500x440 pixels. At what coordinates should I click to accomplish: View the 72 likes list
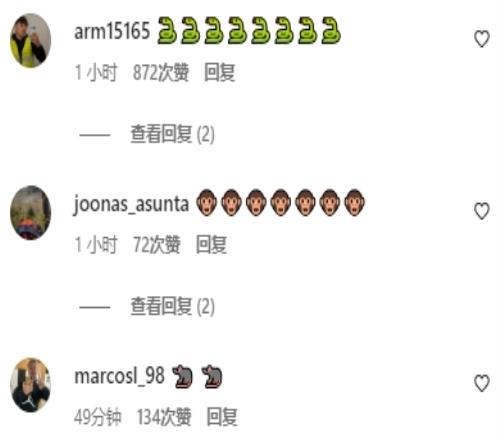pos(157,245)
